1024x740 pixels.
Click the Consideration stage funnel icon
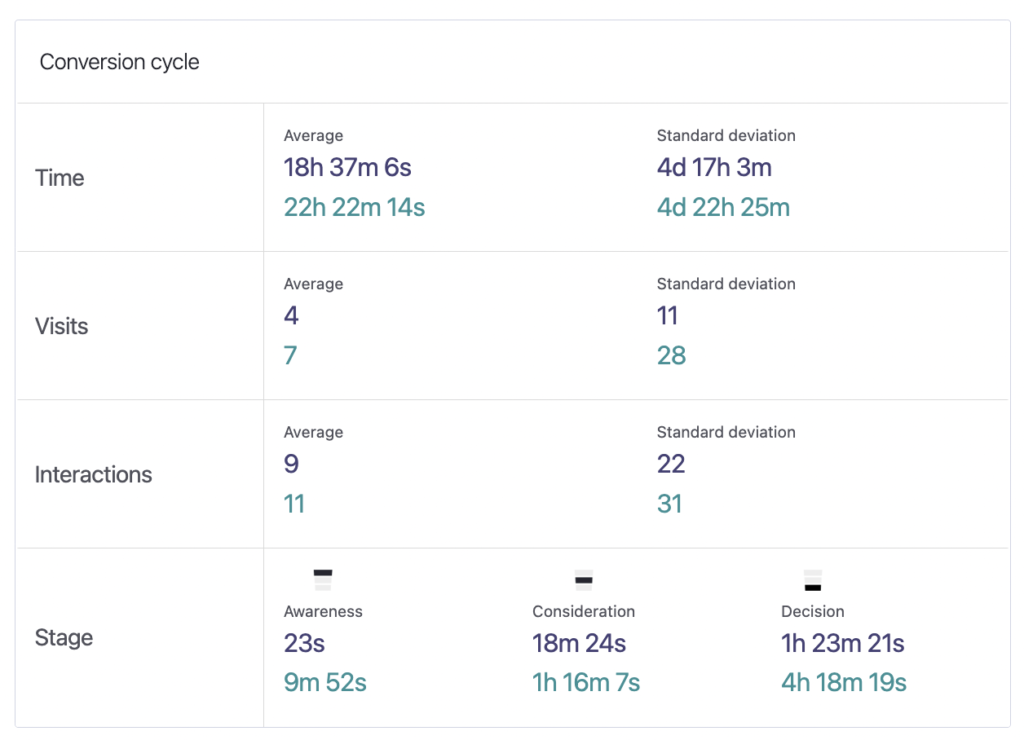[584, 580]
